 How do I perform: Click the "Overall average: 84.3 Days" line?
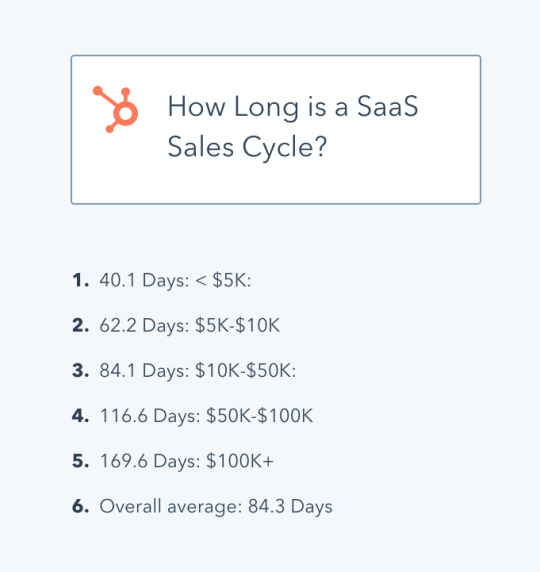(x=216, y=507)
